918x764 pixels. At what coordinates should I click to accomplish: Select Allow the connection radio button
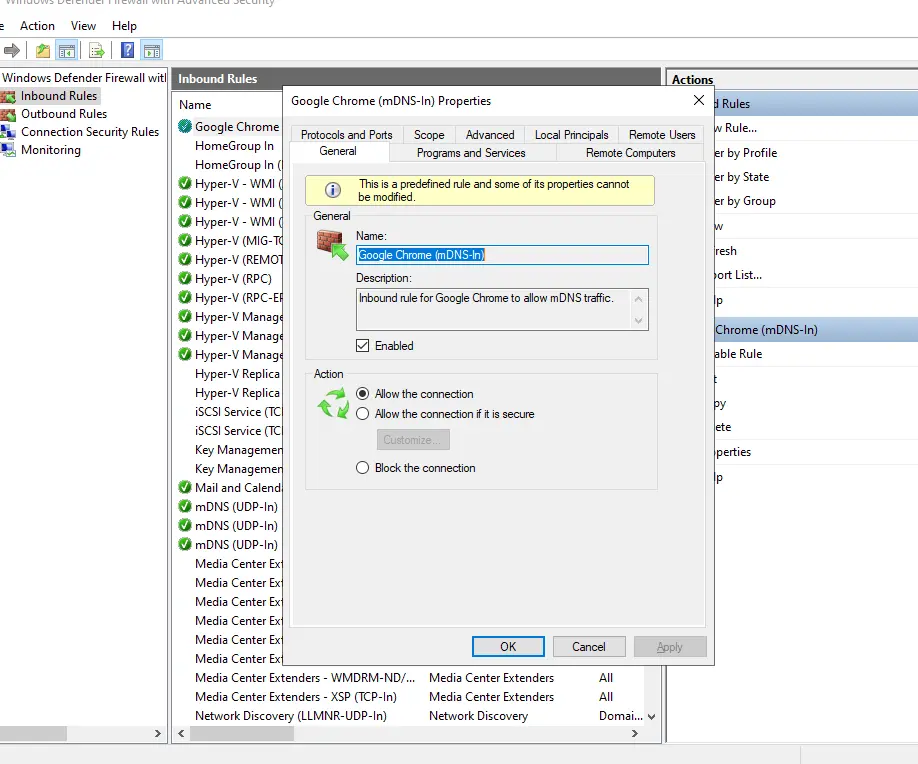[362, 394]
